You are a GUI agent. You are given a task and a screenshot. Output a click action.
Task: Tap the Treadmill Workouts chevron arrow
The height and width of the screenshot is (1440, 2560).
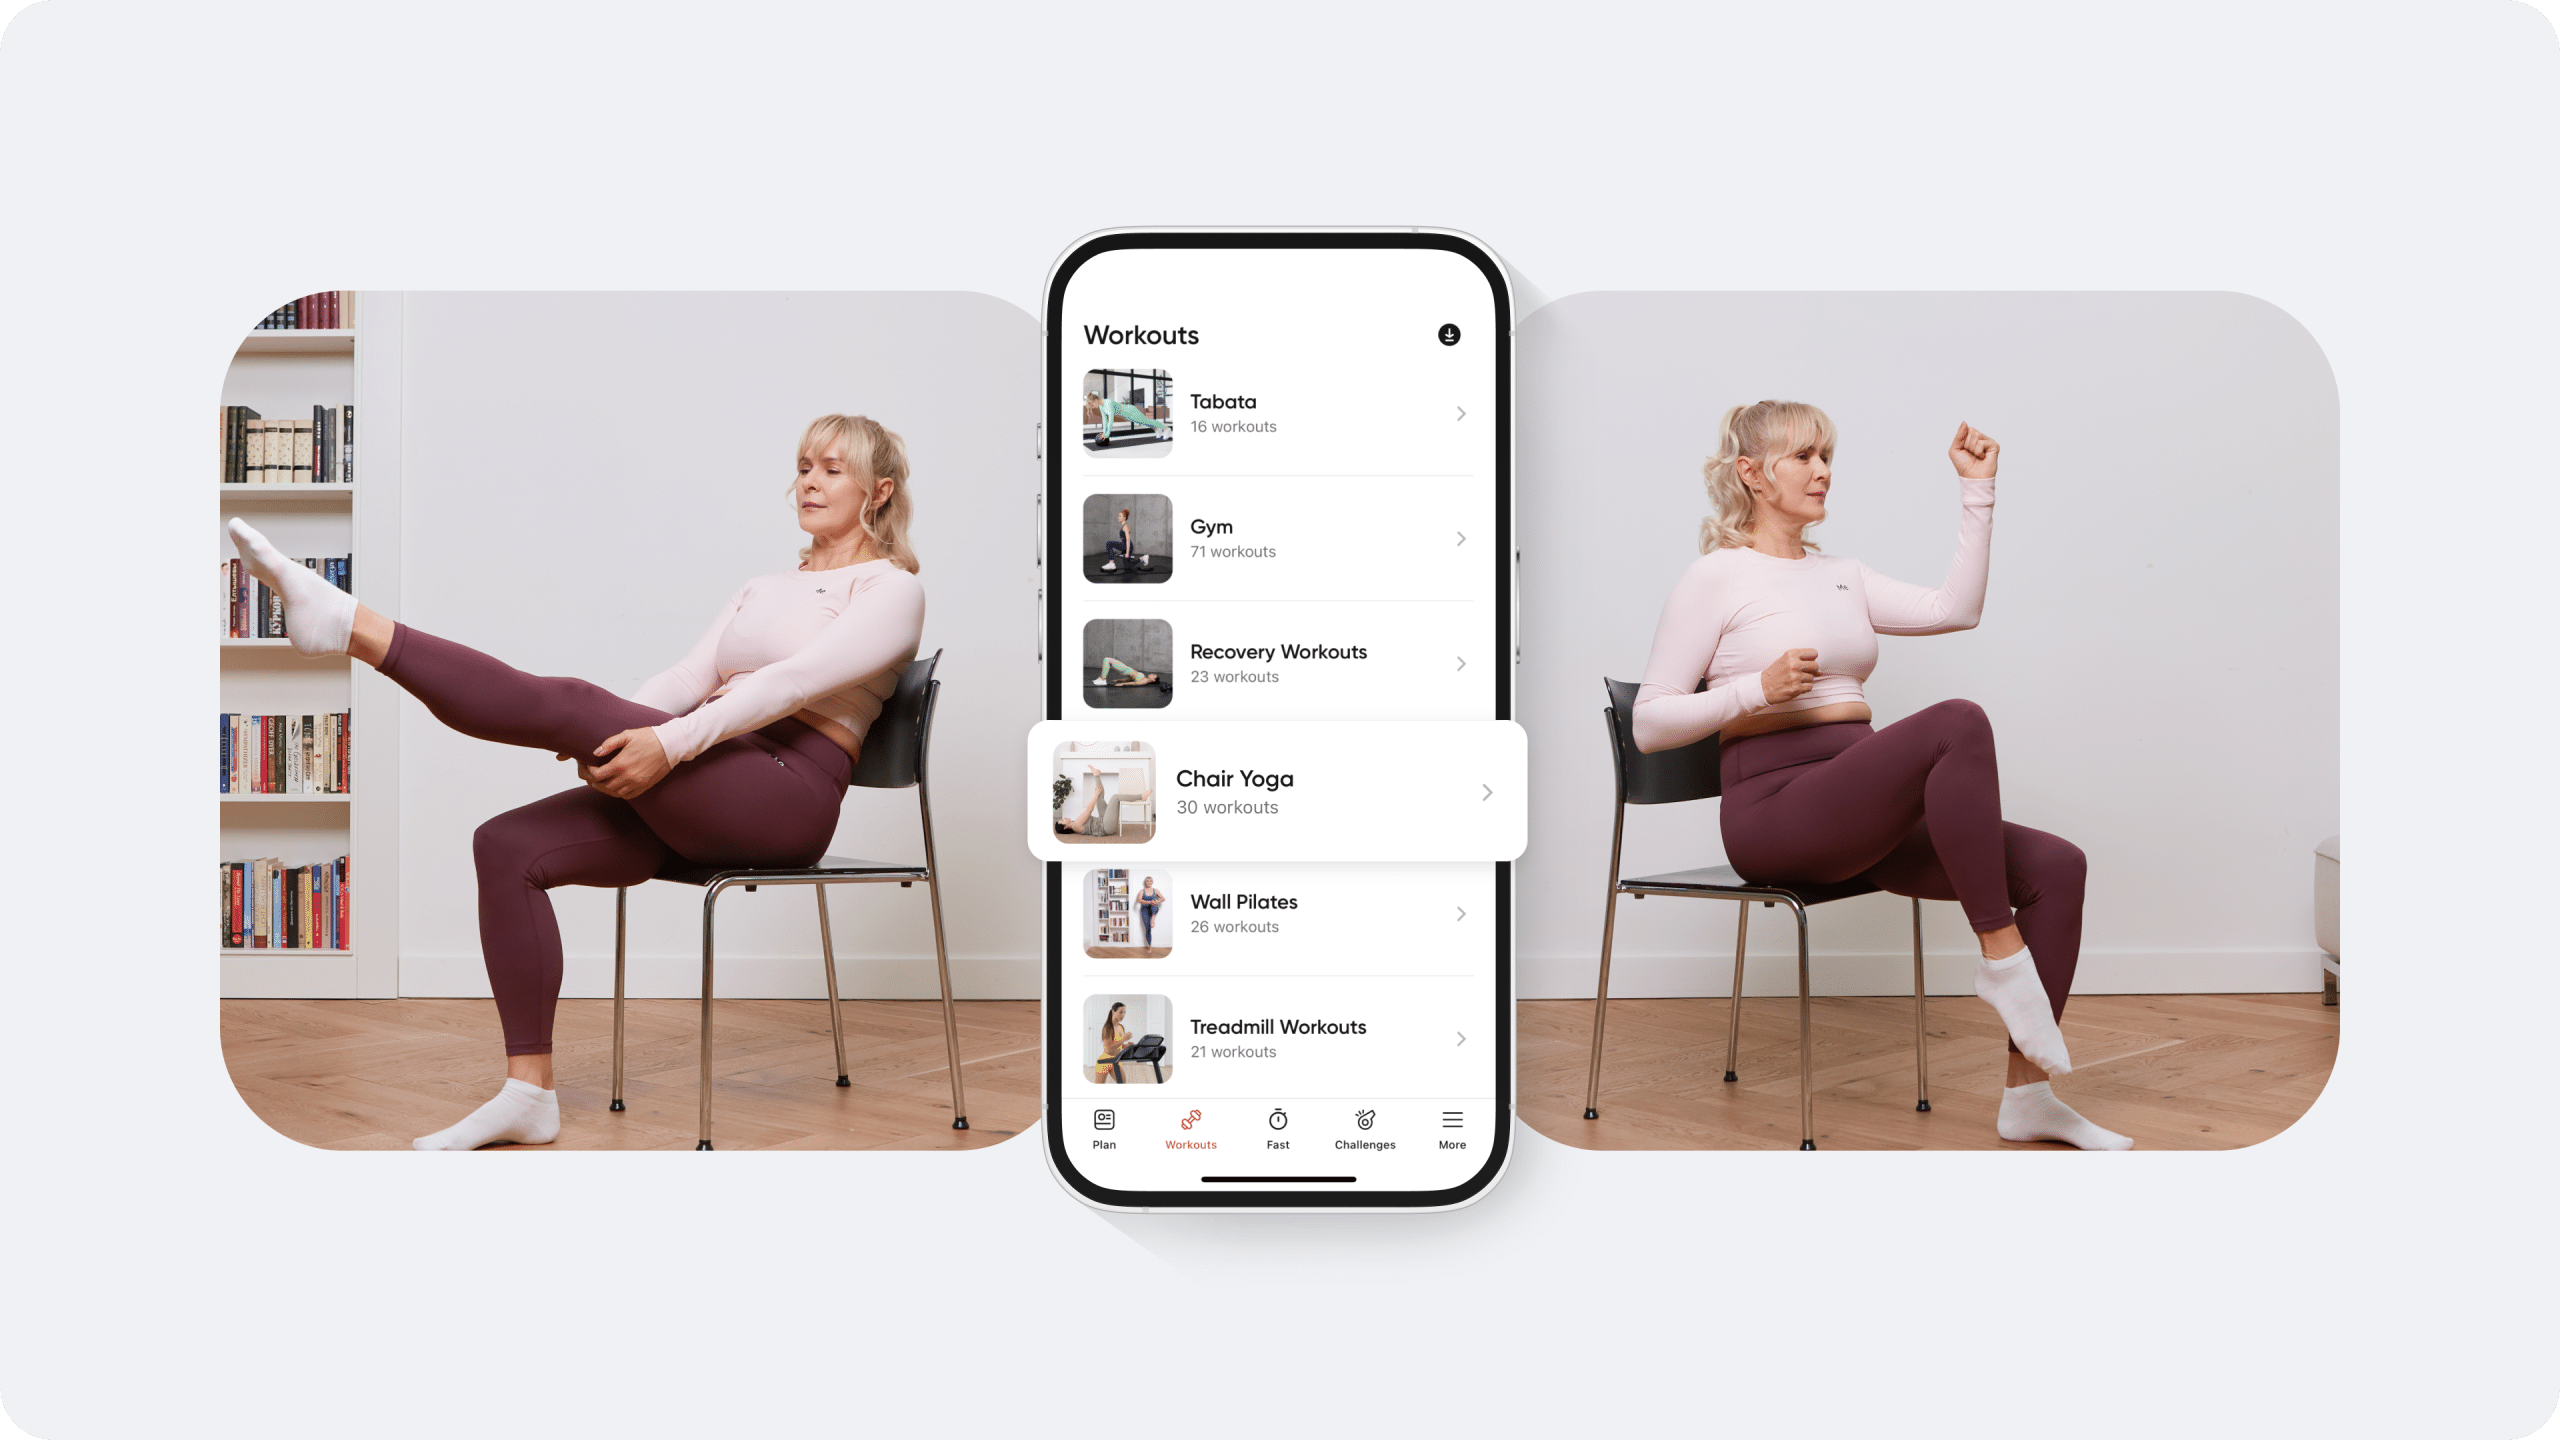pyautogui.click(x=1461, y=1037)
